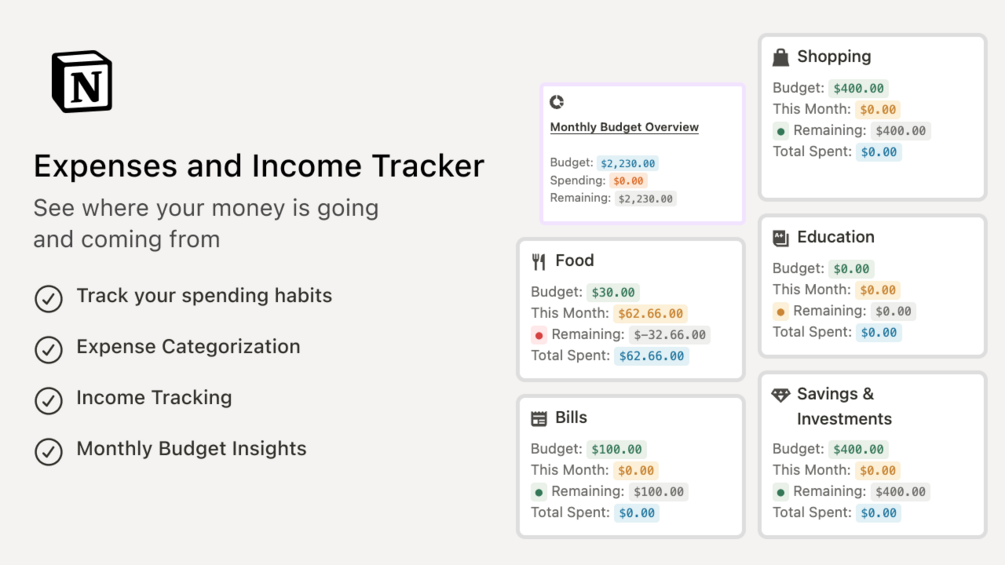The image size is (1005, 565).
Task: Click the orange status dot in the Education card
Action: coord(781,311)
